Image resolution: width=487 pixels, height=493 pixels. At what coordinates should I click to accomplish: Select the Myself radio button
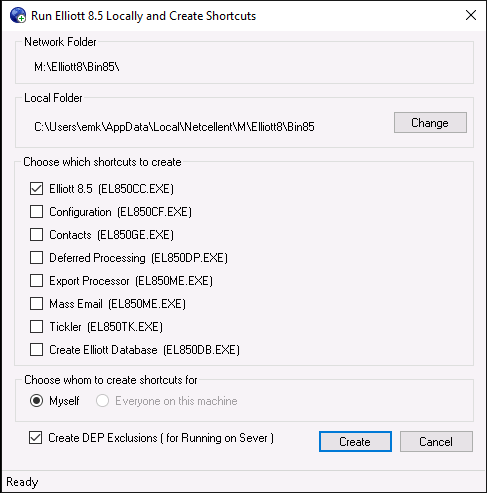tap(36, 401)
